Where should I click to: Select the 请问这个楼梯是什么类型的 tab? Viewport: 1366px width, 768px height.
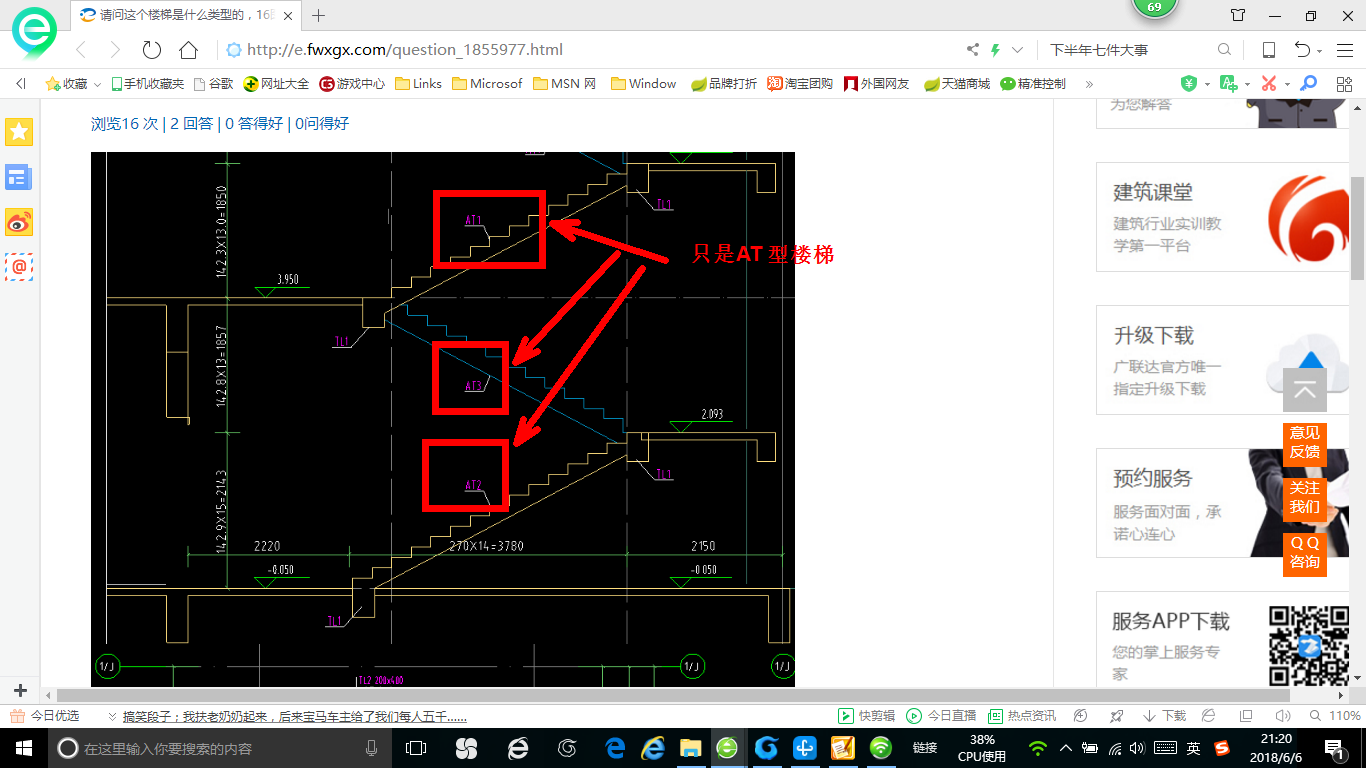186,15
